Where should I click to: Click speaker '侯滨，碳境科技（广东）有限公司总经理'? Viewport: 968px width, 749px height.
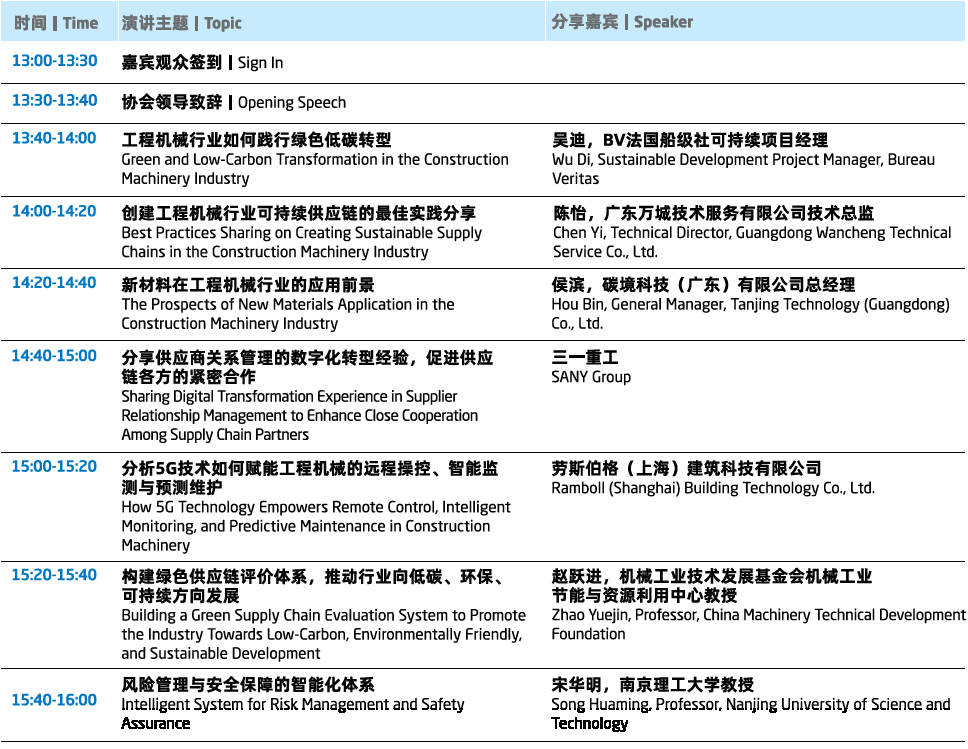(703, 285)
